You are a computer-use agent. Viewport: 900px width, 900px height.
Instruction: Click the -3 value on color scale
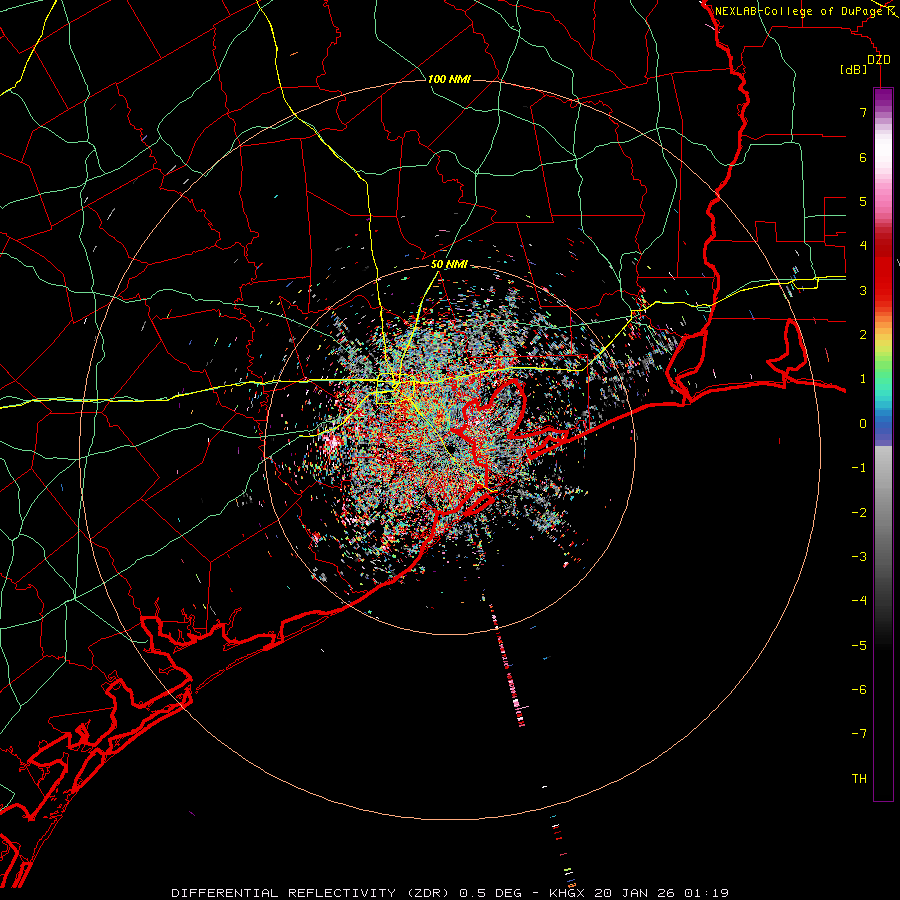click(x=859, y=557)
